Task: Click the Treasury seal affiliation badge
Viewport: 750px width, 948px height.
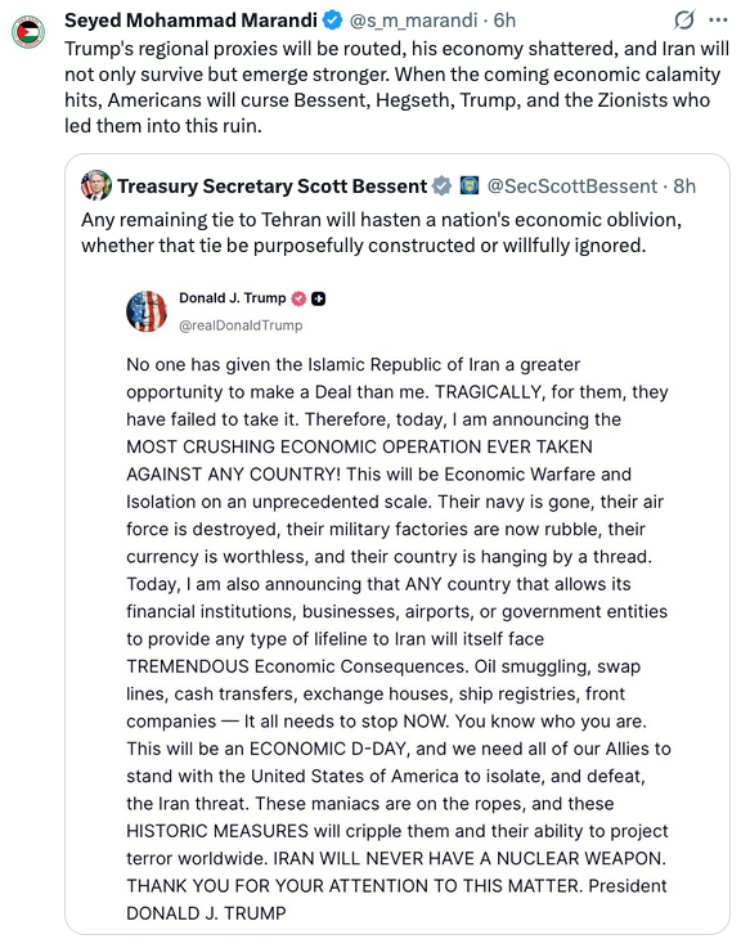Action: pos(469,186)
